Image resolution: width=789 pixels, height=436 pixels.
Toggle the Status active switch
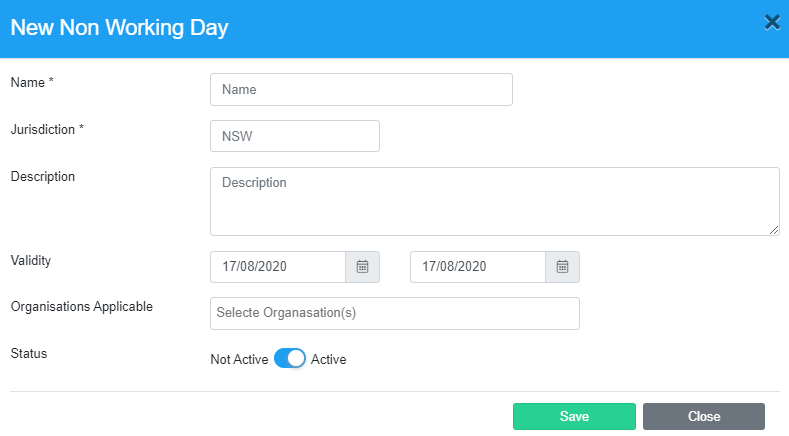(290, 359)
